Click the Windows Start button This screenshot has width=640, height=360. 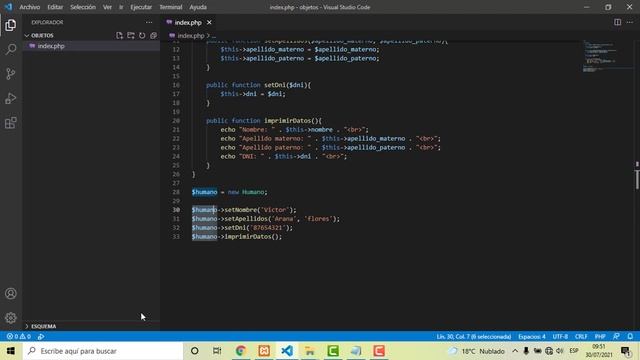[11, 351]
